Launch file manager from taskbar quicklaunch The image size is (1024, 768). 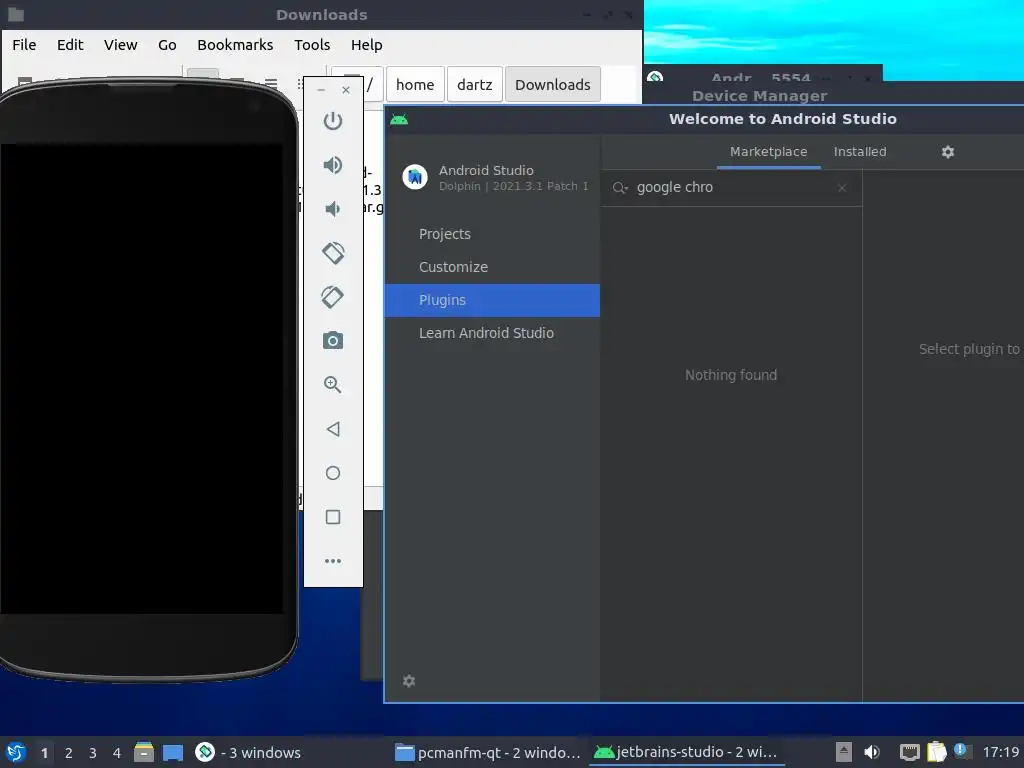[144, 752]
